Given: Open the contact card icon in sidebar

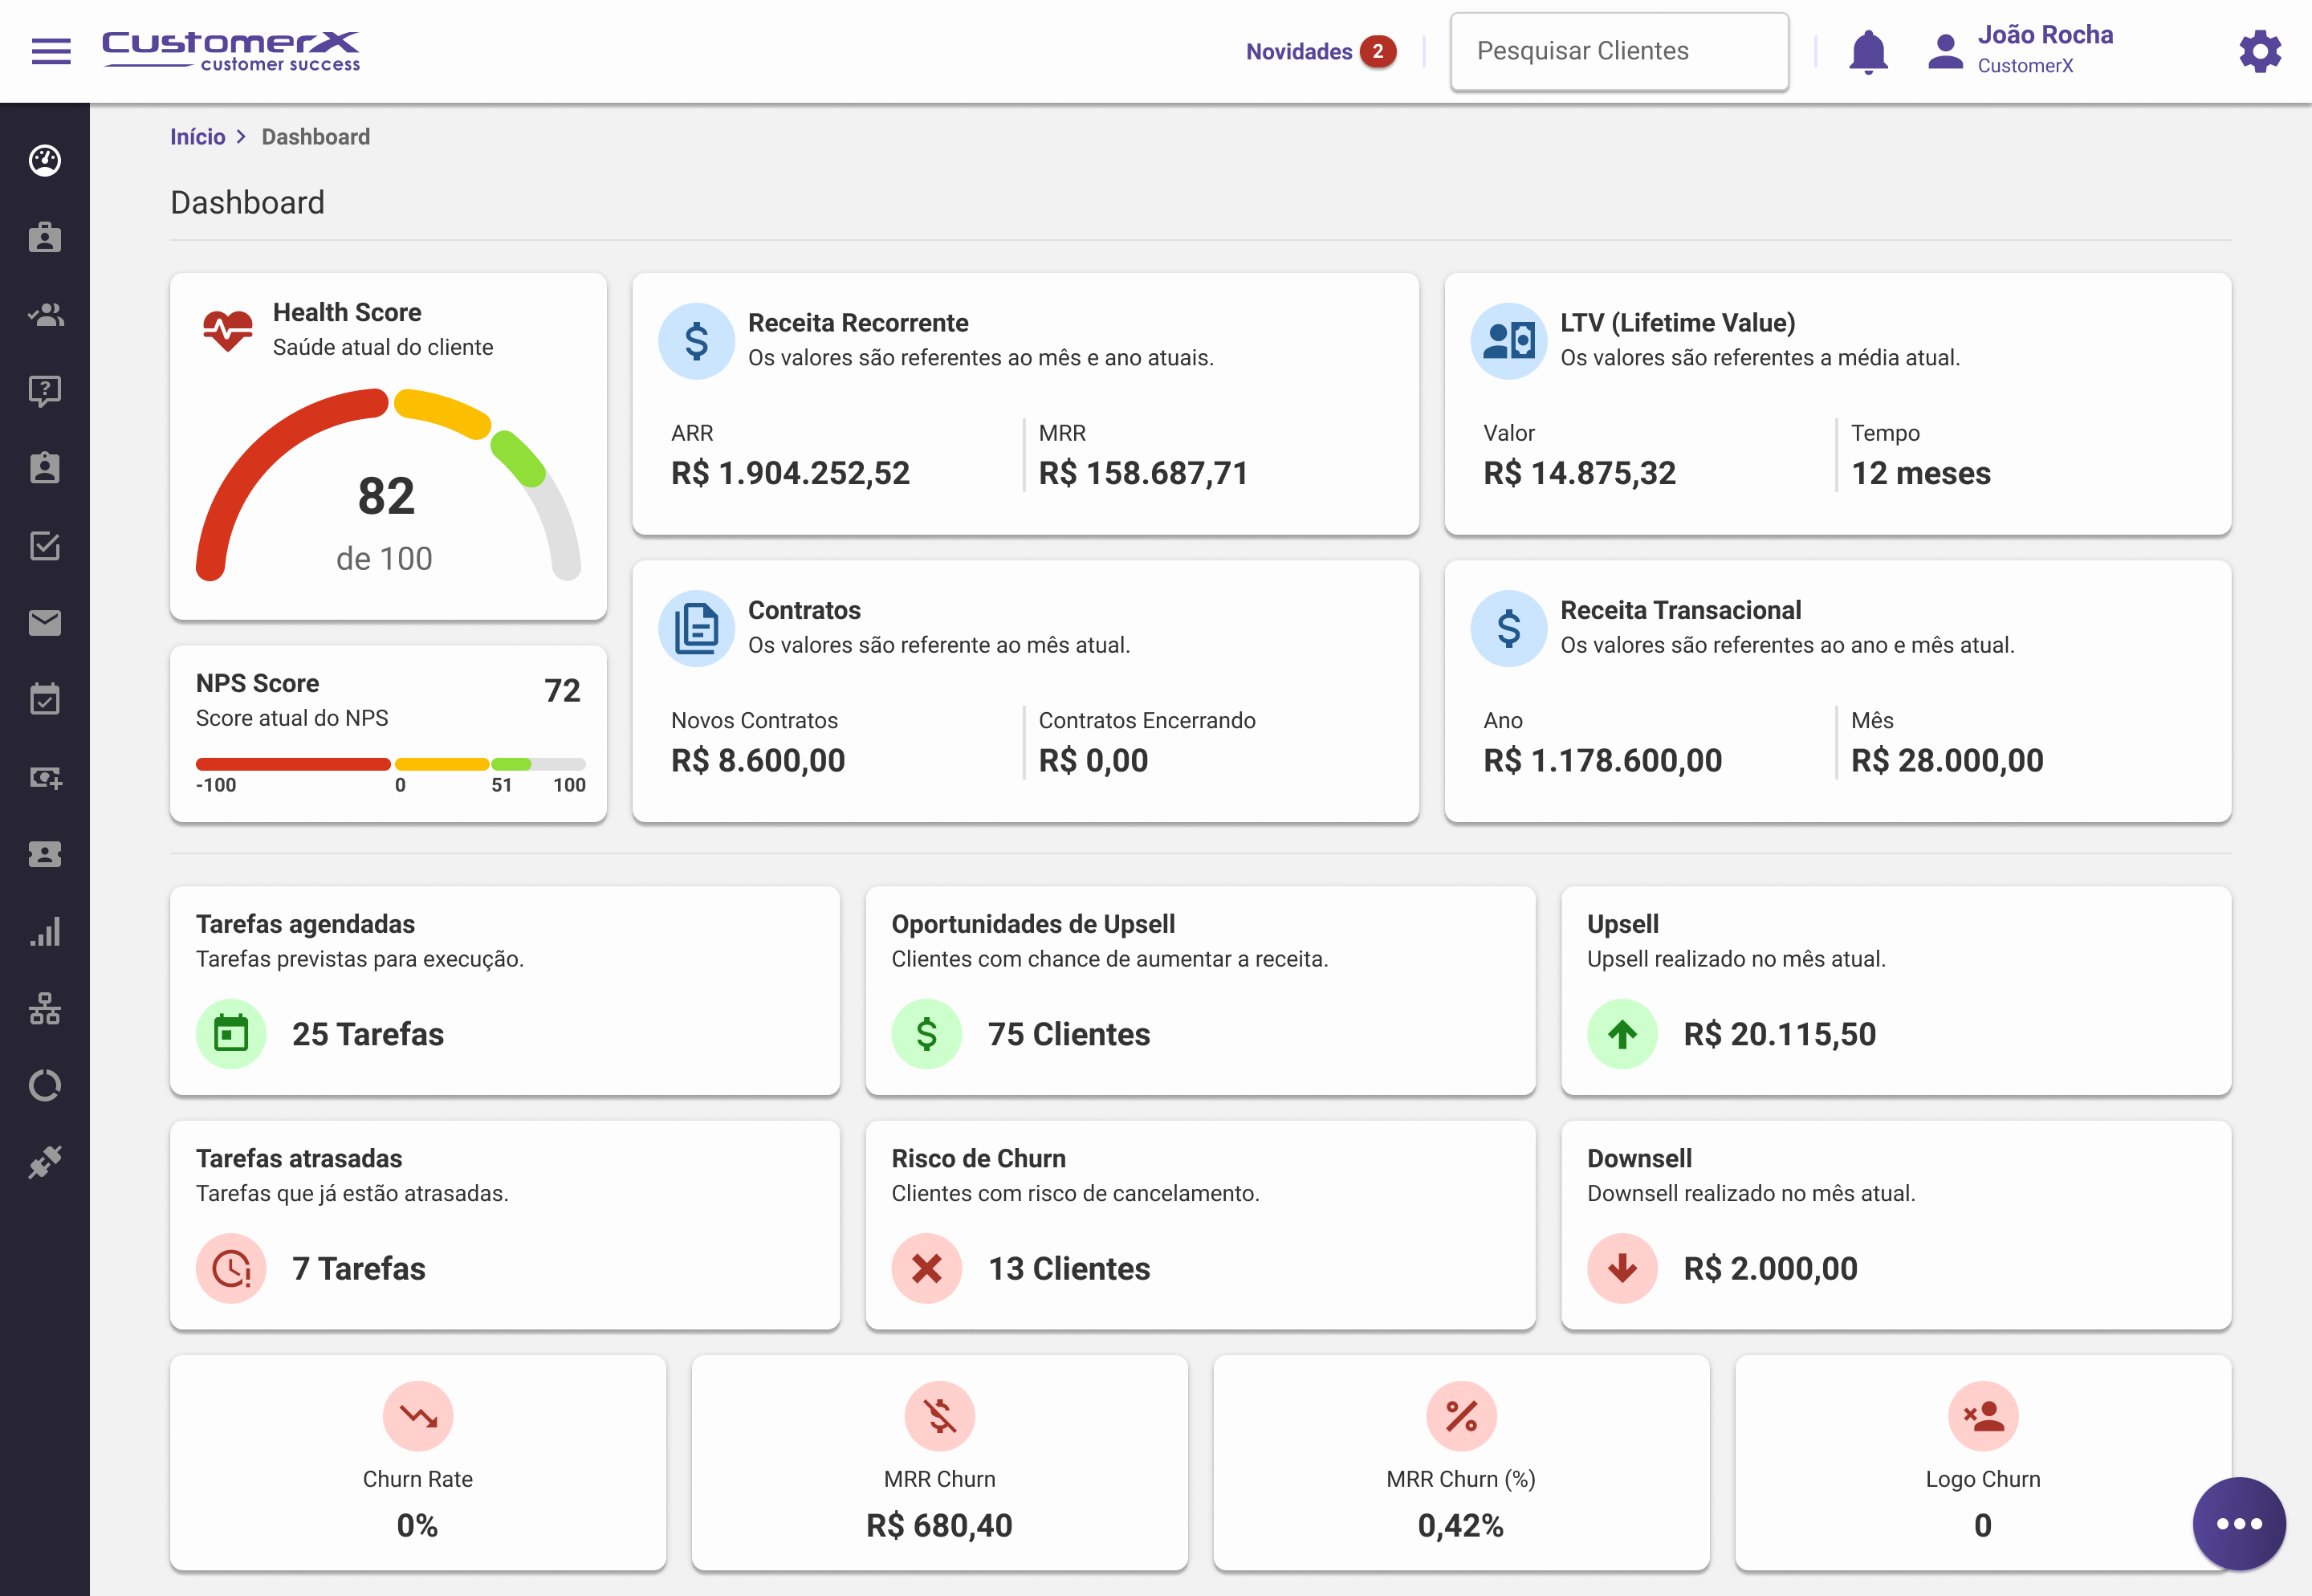Looking at the screenshot, I should tap(45, 853).
